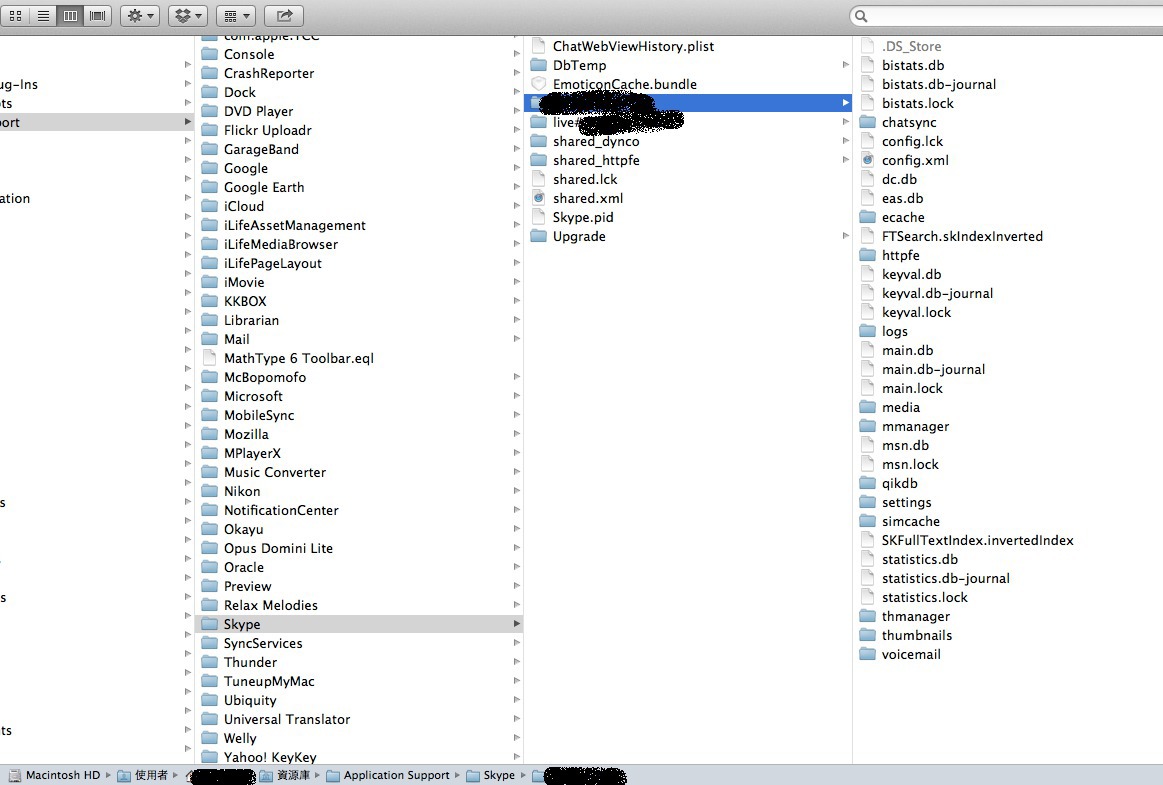Select the DbTemp folder icon
Viewport: 1163px width, 785px height.
click(x=539, y=65)
